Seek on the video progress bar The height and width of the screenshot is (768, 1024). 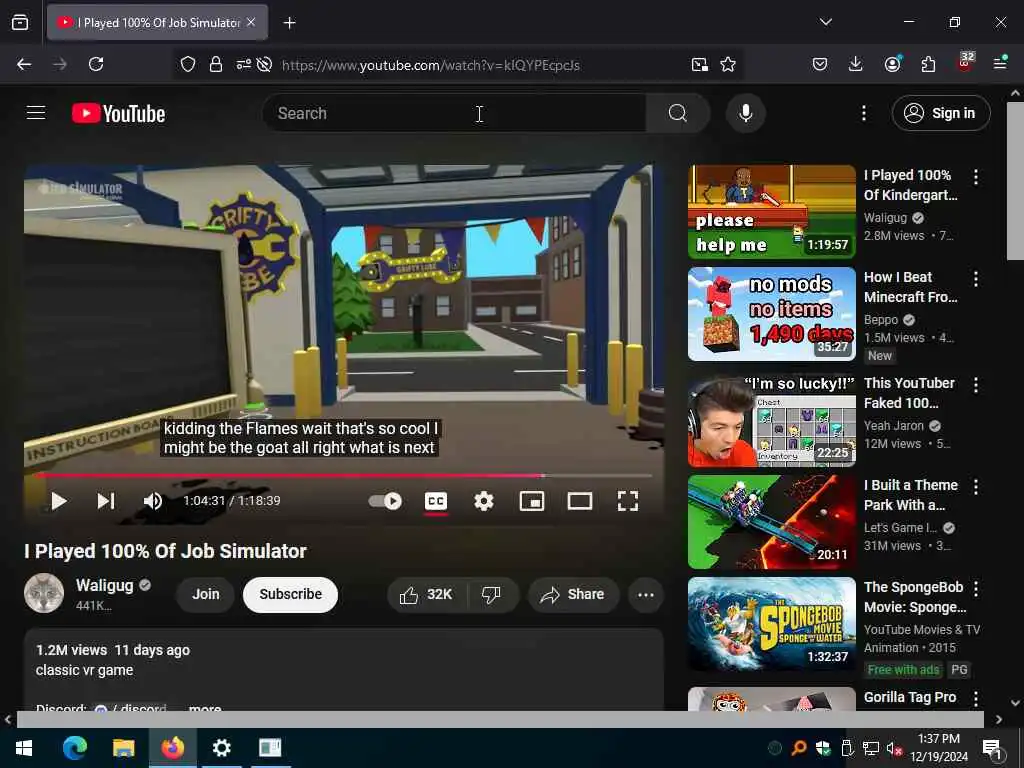point(344,475)
